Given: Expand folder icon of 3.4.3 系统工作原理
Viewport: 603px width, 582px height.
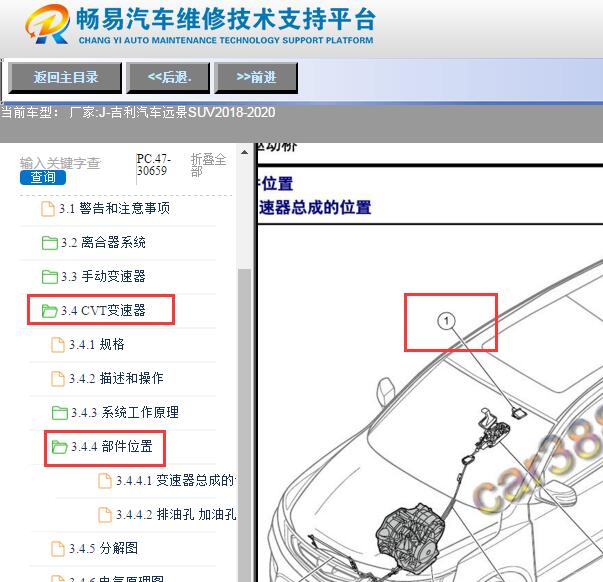Looking at the screenshot, I should (x=60, y=413).
